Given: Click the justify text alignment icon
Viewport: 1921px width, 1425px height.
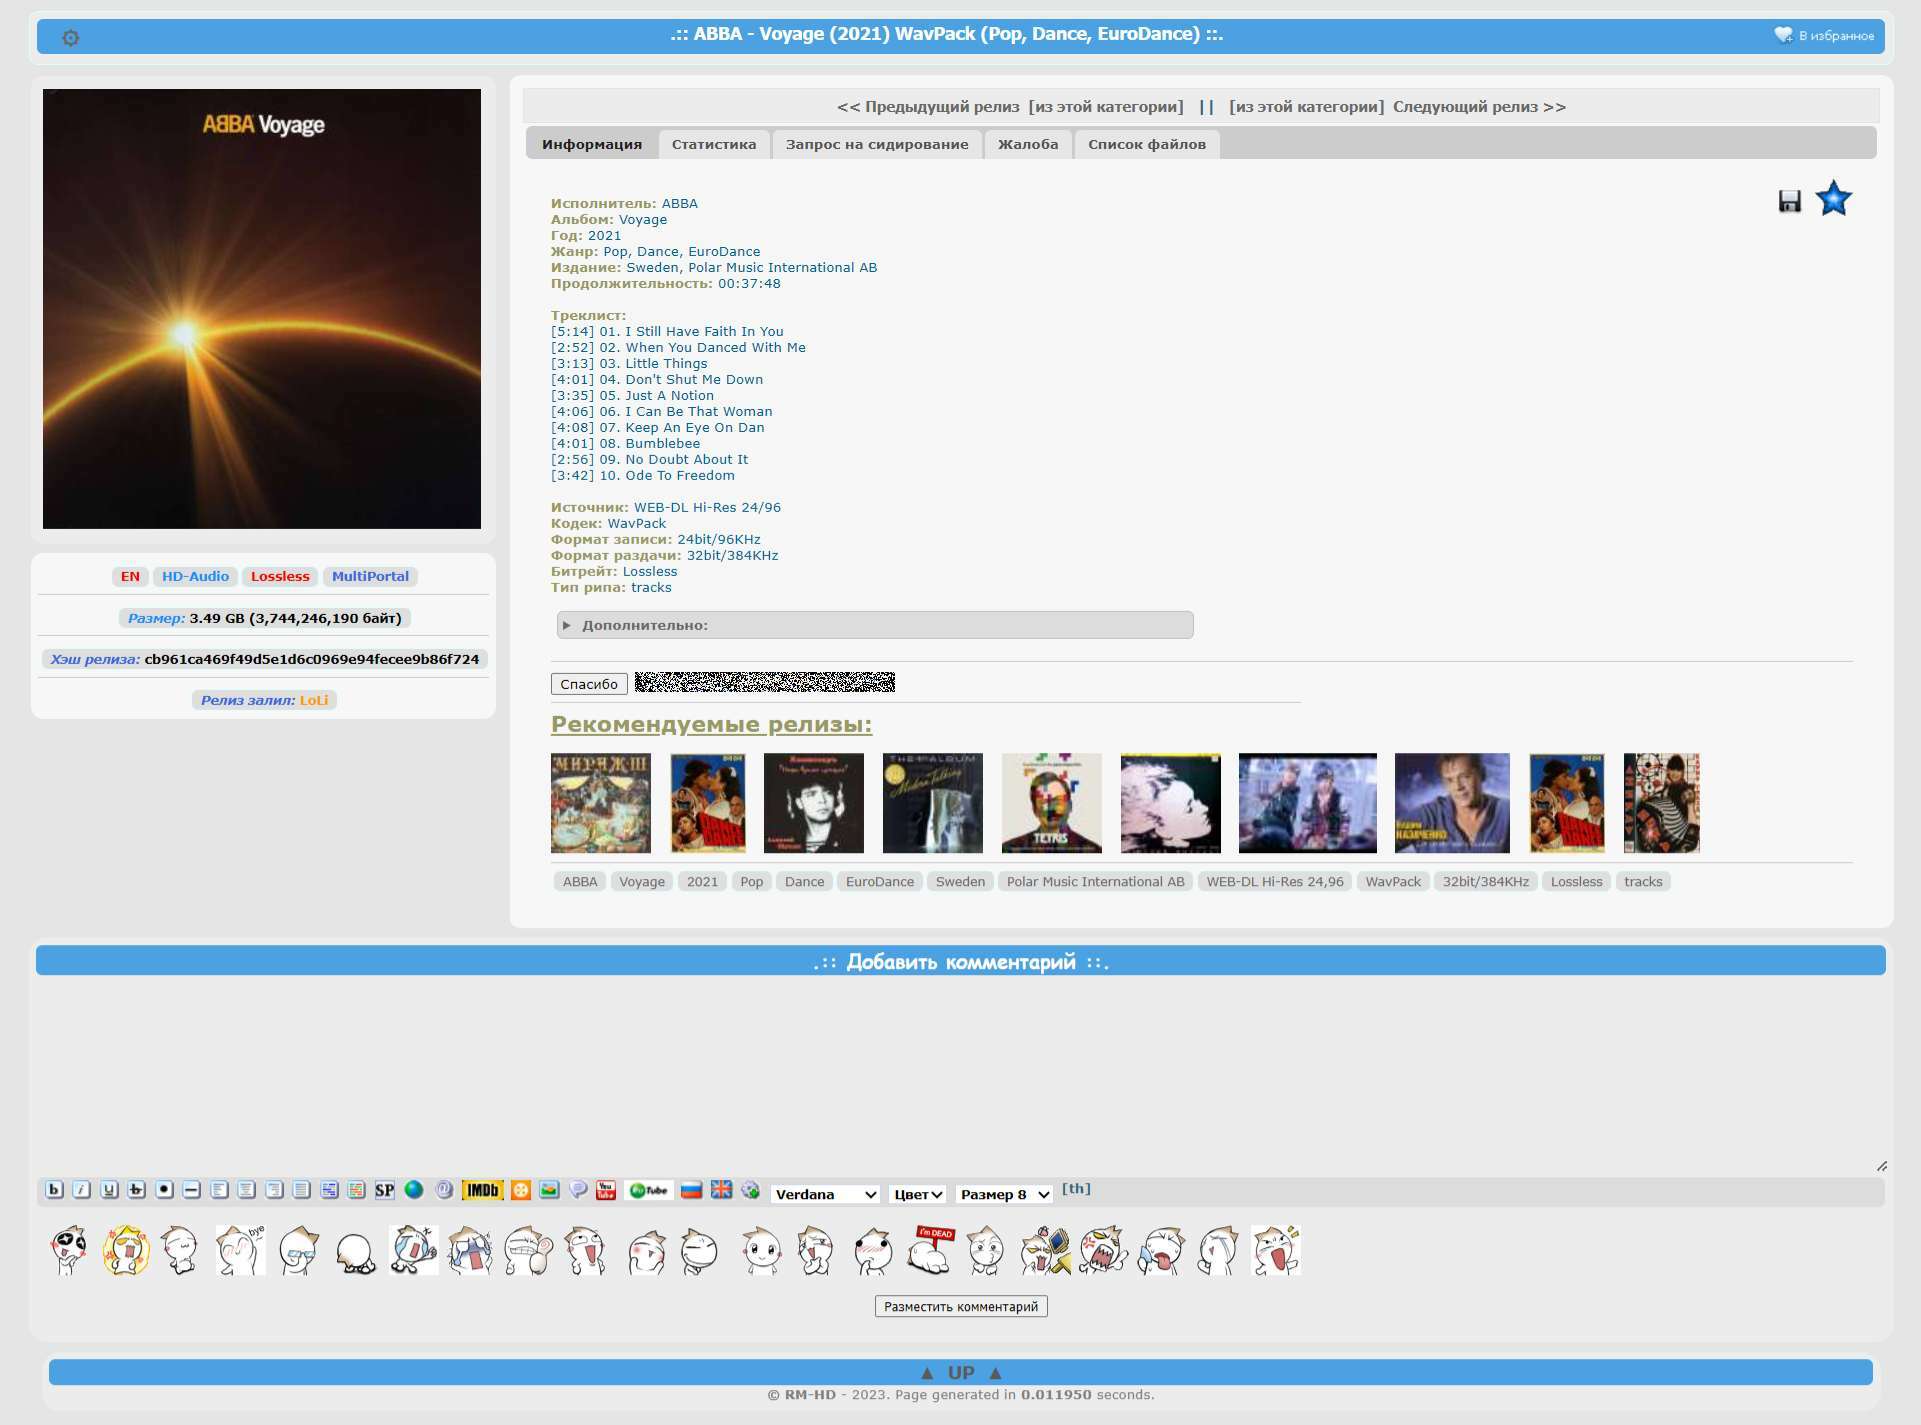Looking at the screenshot, I should (x=301, y=1190).
